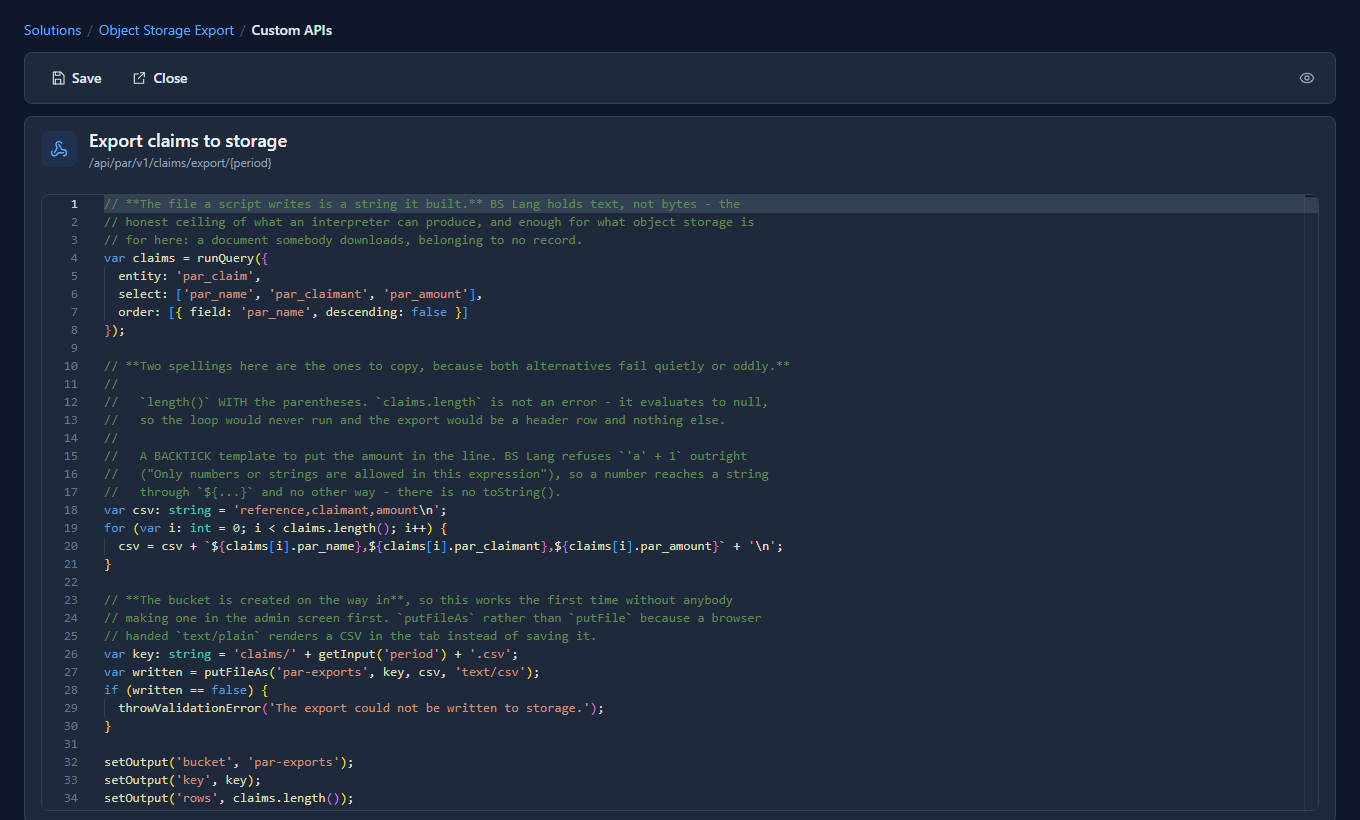Click line number 1 in the gutter
1360x820 pixels.
click(x=74, y=204)
